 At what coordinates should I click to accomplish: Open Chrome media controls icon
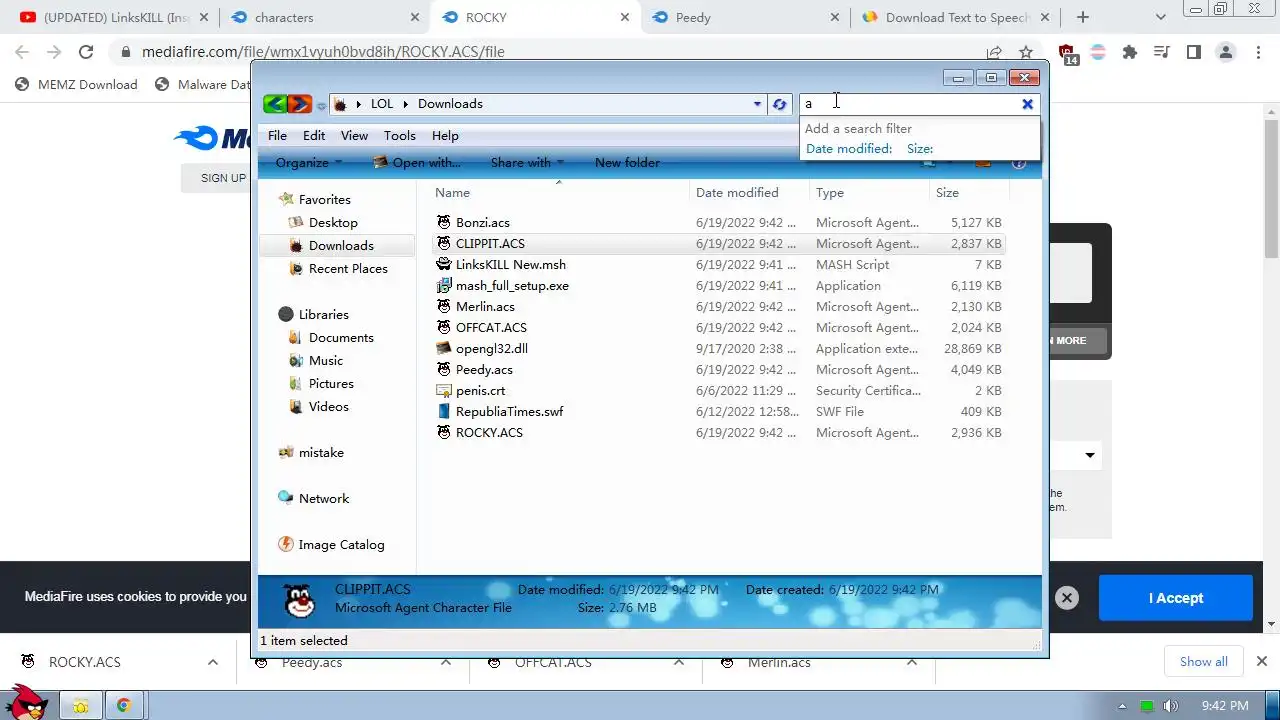1161,52
